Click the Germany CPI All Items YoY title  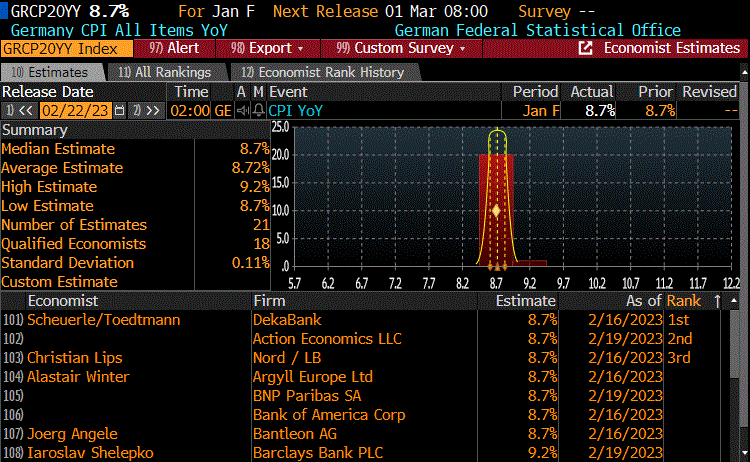click(x=119, y=30)
